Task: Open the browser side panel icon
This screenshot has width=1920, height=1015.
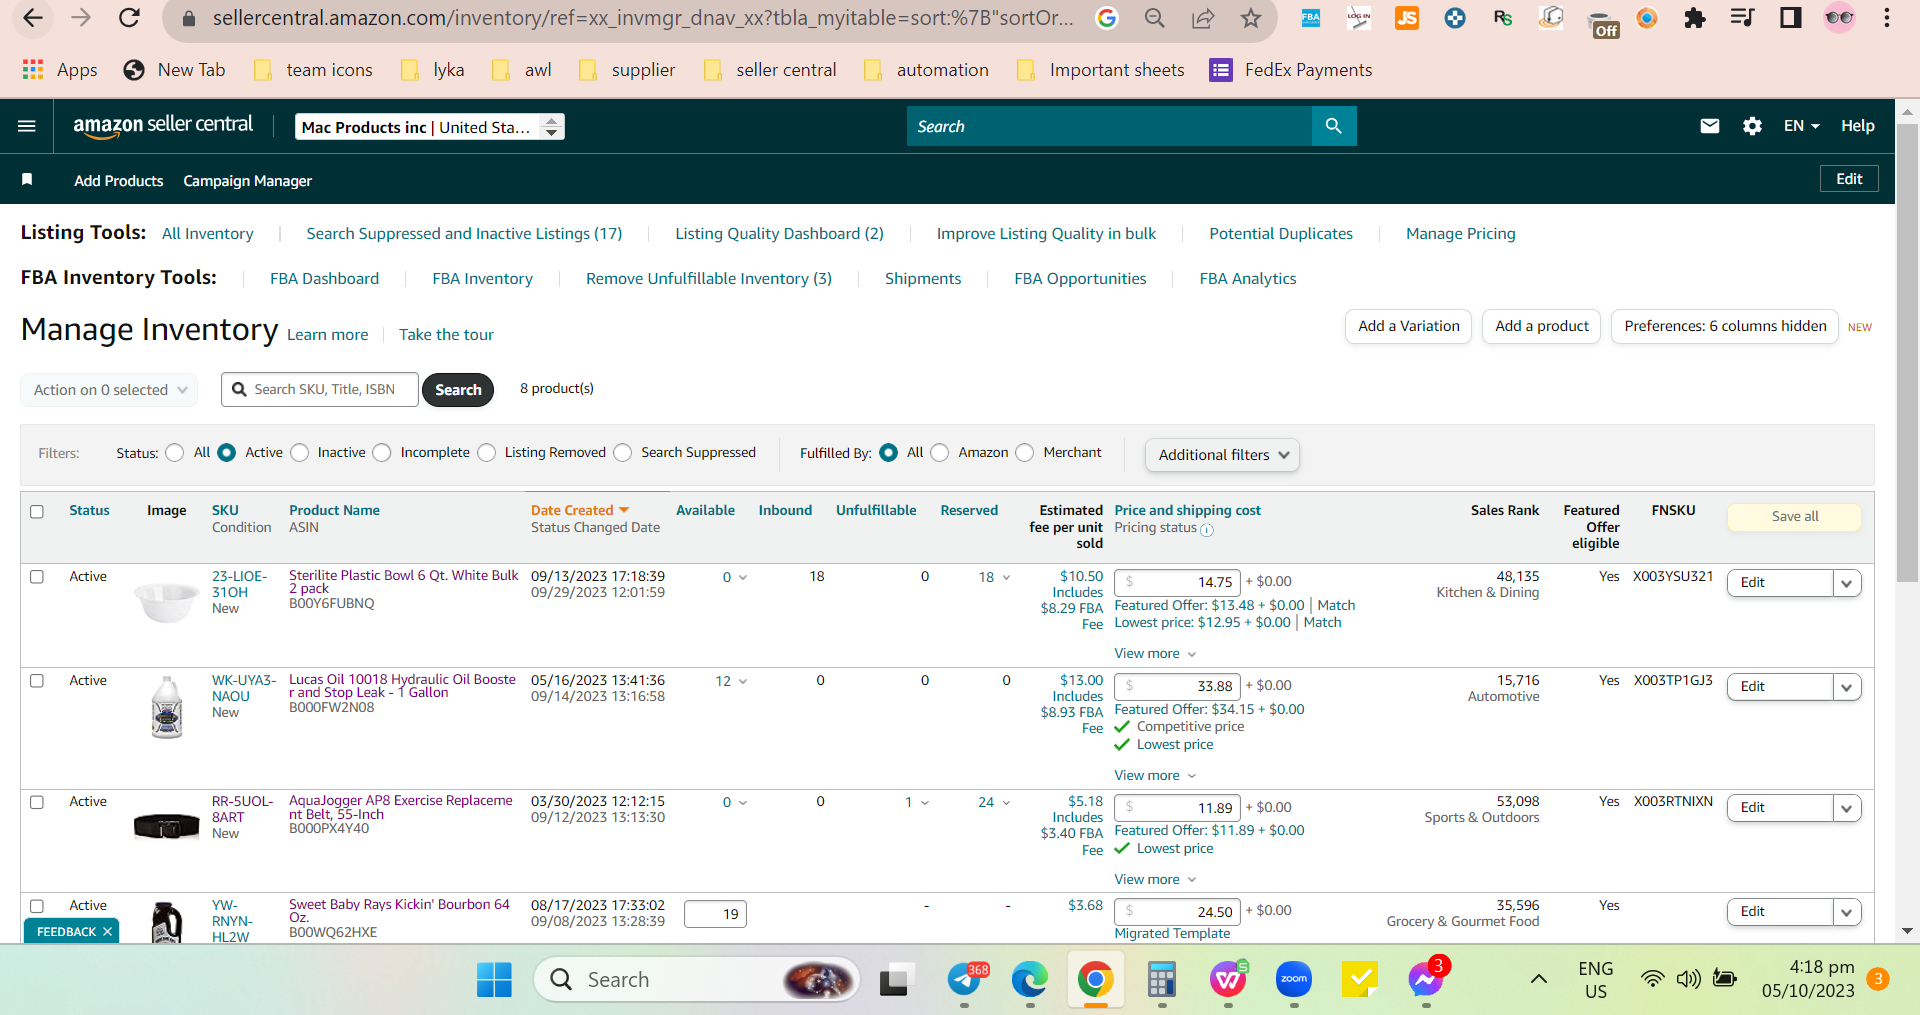Action: (x=1790, y=18)
